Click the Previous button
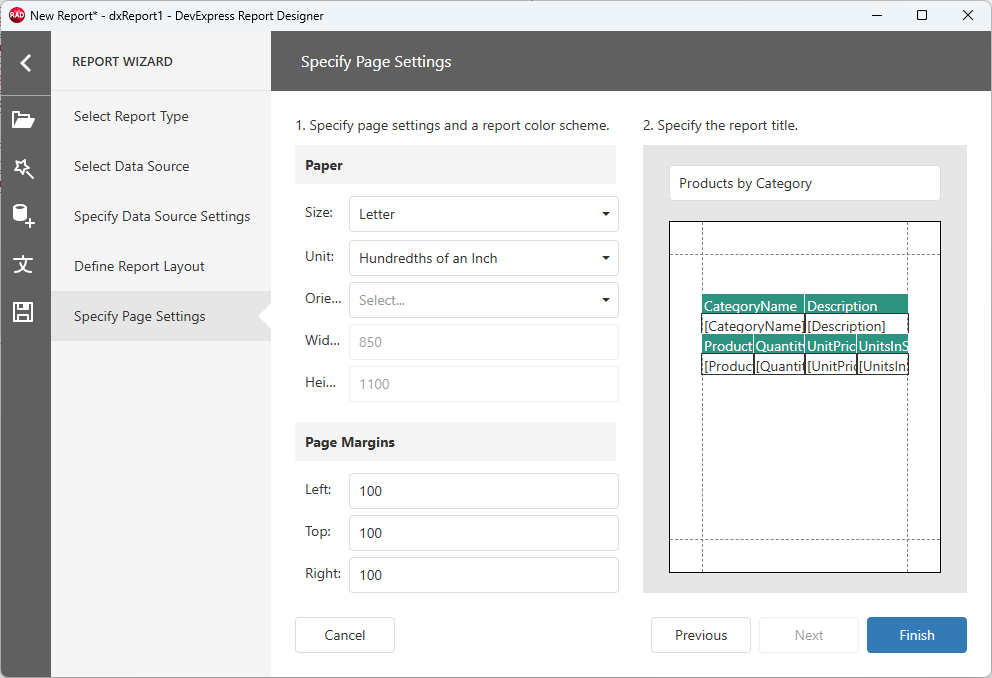 pos(701,635)
